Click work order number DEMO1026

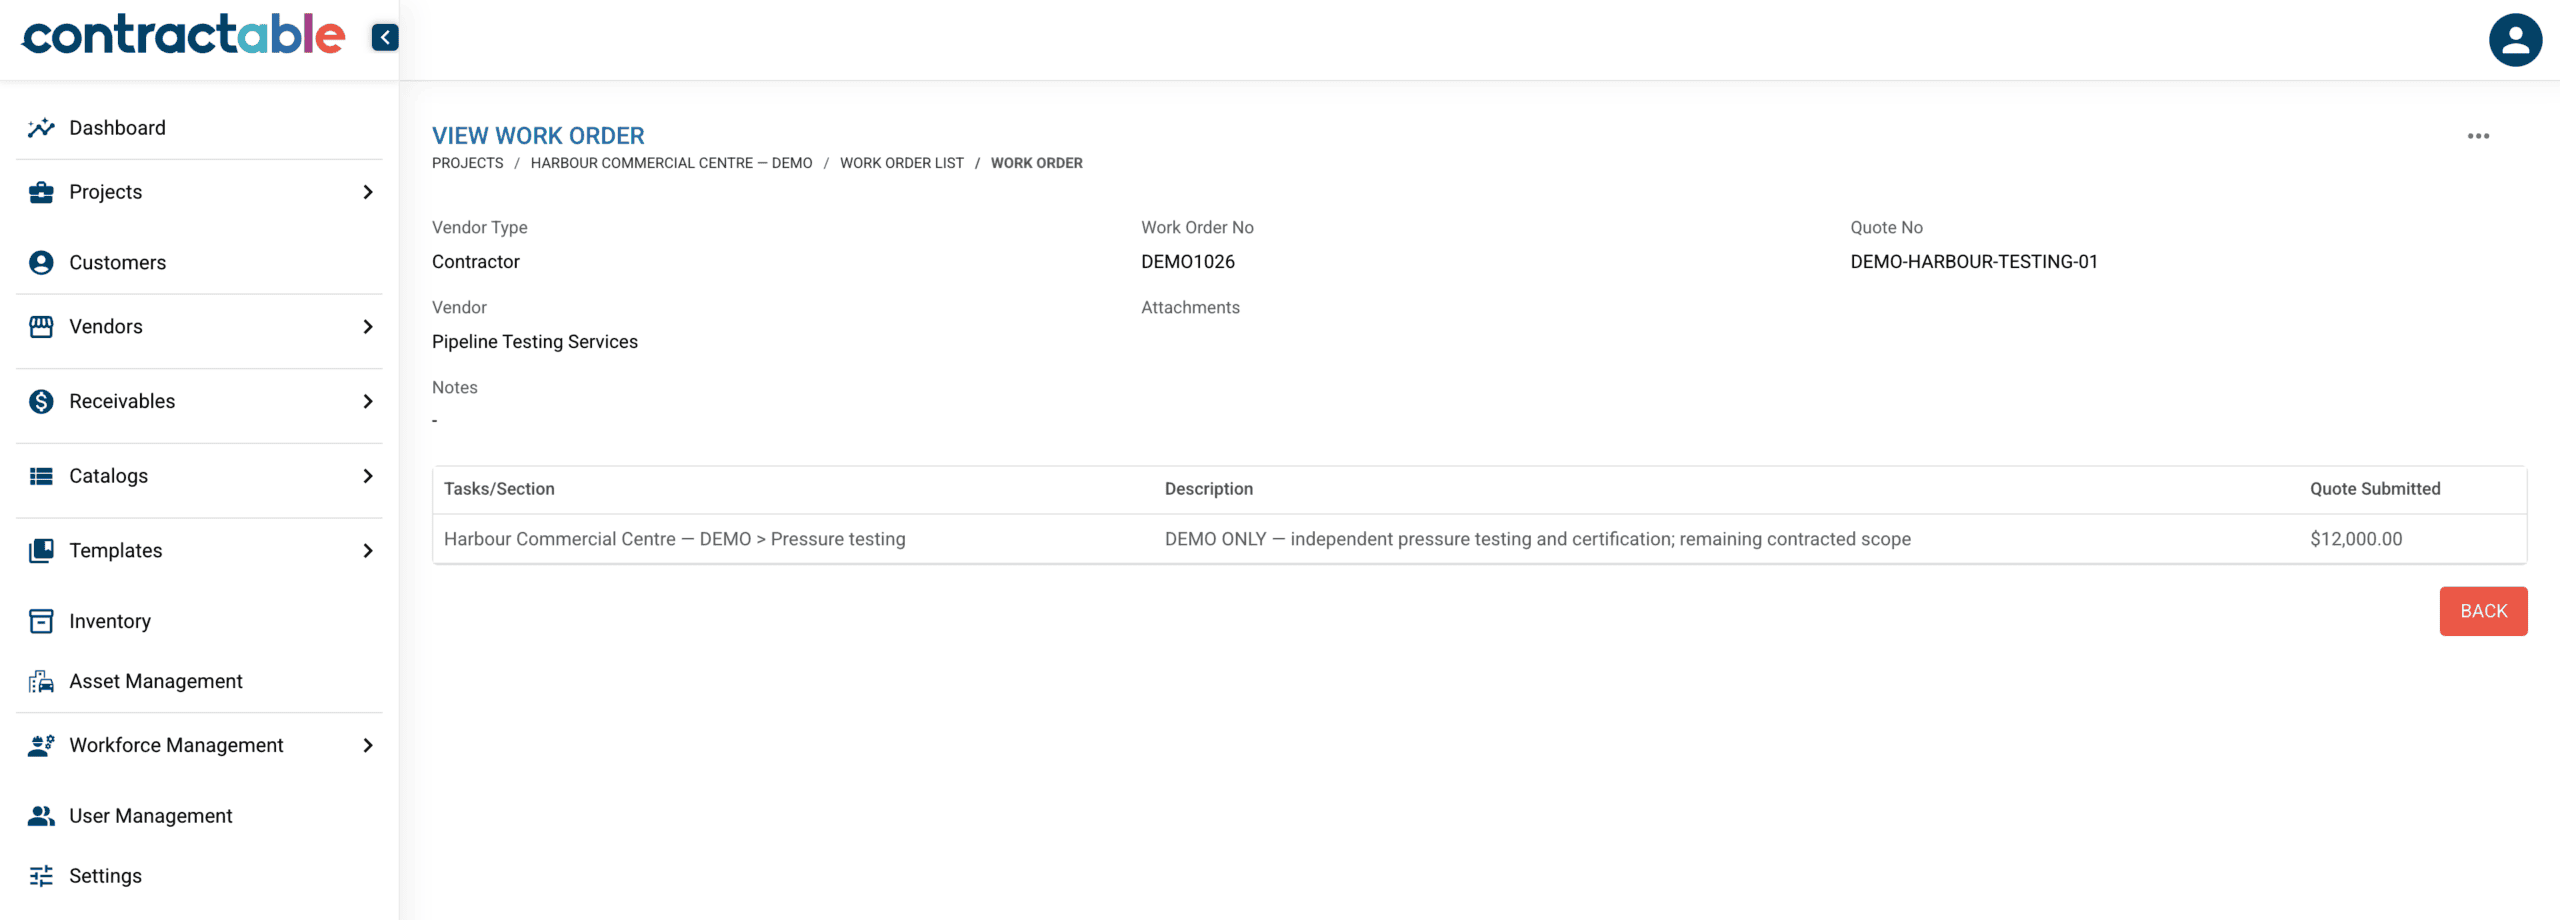pyautogui.click(x=1188, y=262)
